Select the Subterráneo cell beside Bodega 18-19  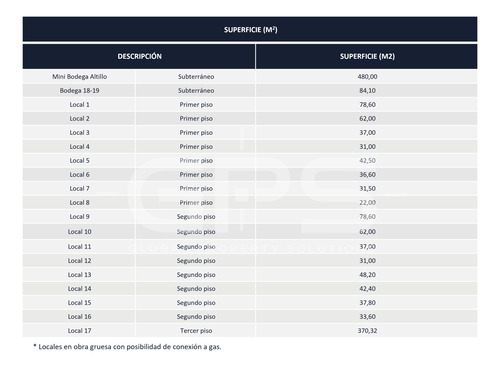[196, 91]
